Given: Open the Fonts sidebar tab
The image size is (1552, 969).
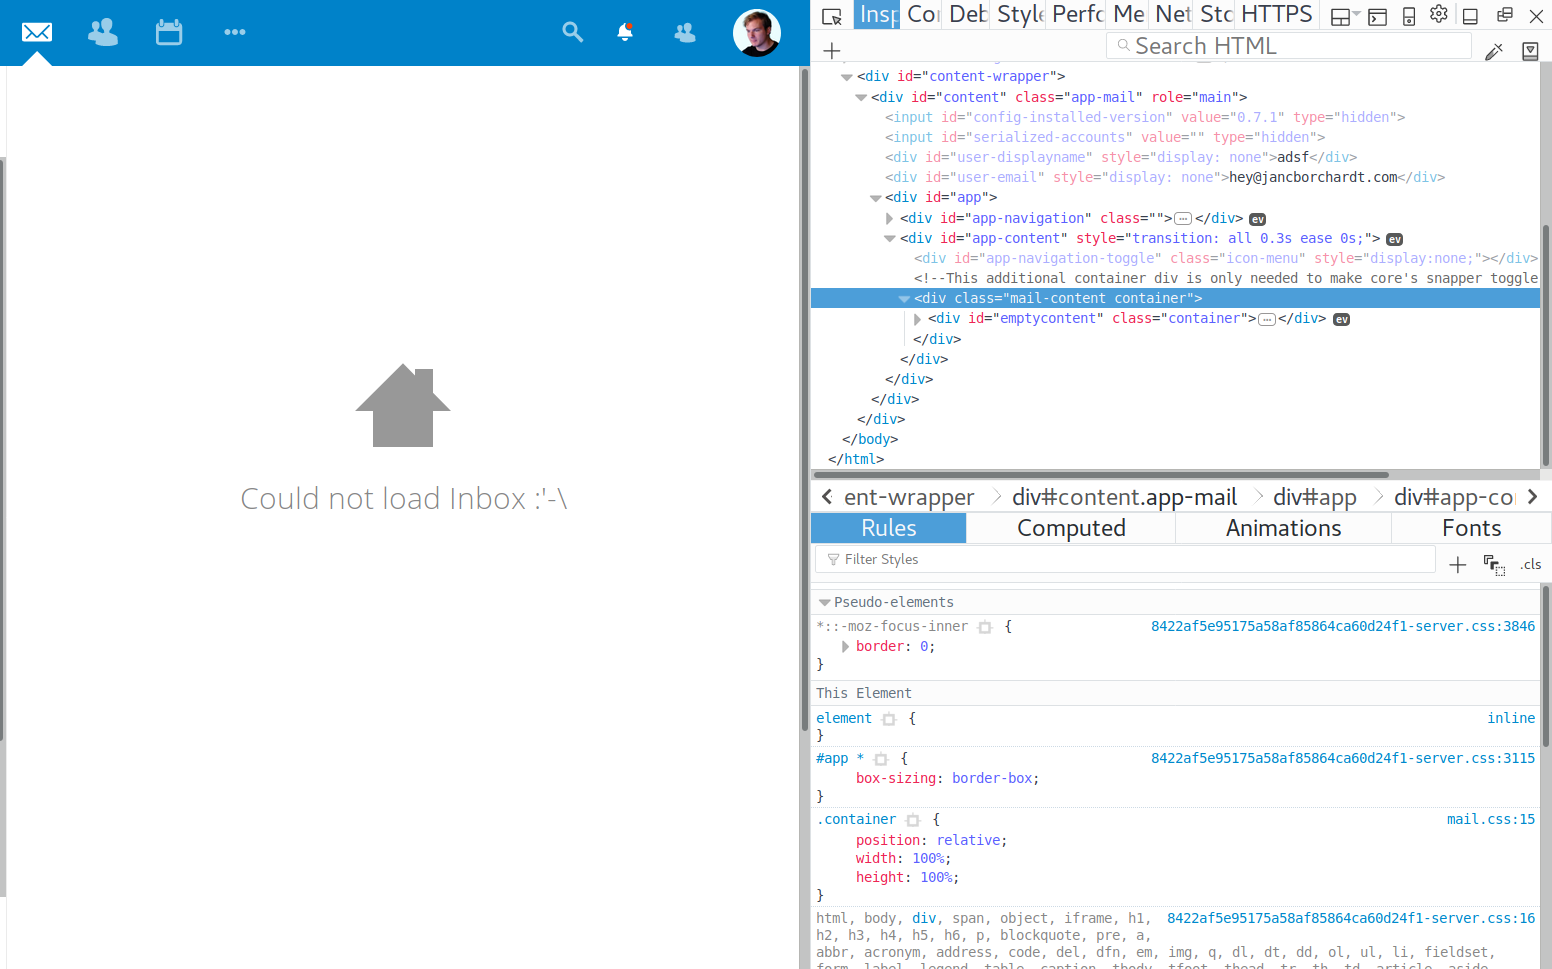Looking at the screenshot, I should click(1471, 528).
